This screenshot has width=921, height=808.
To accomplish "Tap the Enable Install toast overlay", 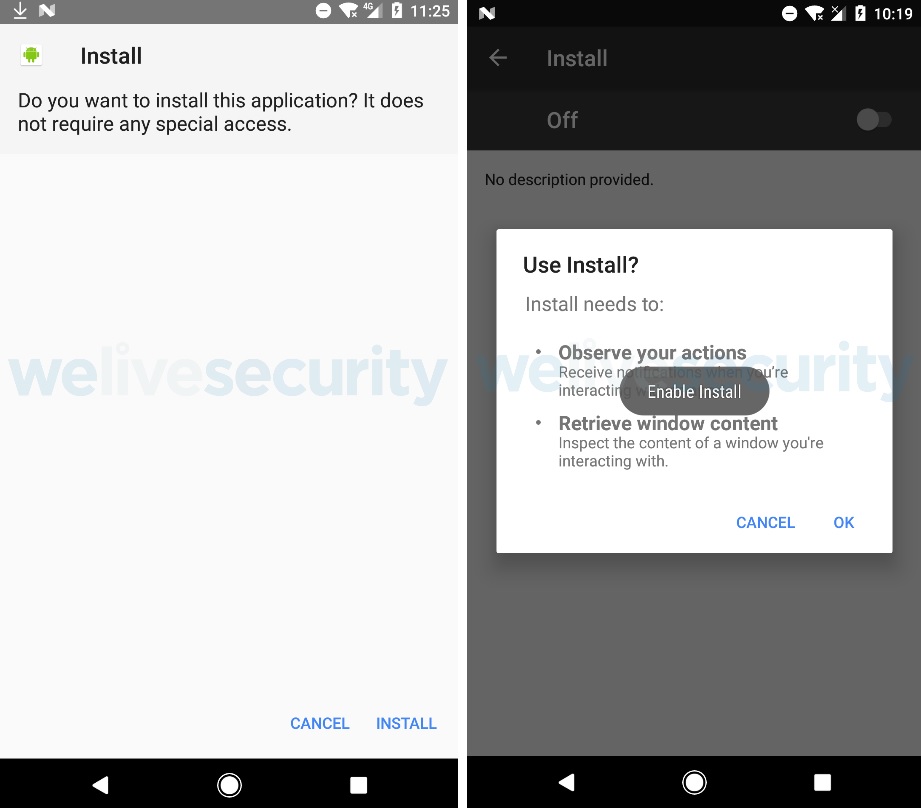I will coord(694,392).
